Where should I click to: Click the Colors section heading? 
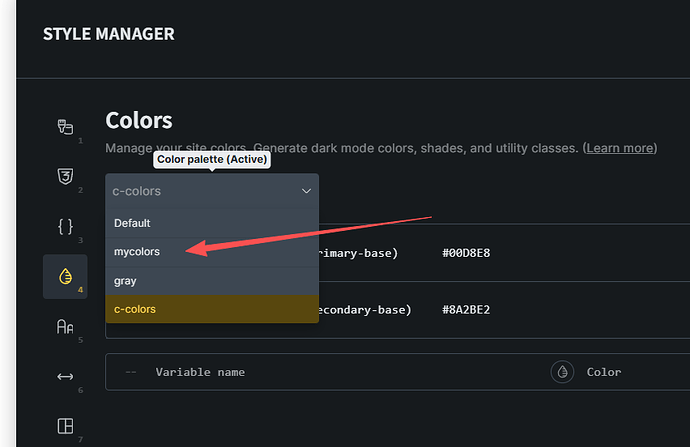pyautogui.click(x=139, y=121)
